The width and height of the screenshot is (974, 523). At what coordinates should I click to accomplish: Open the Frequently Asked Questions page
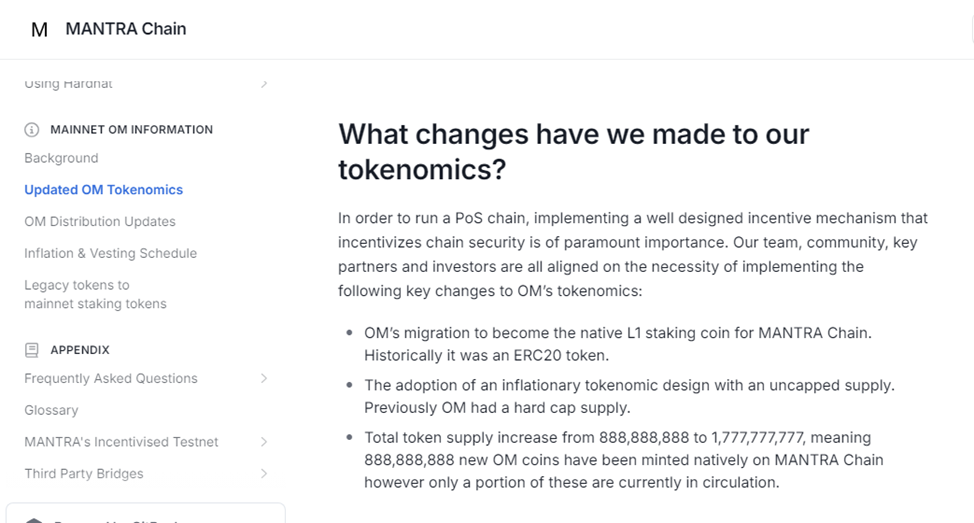[111, 378]
